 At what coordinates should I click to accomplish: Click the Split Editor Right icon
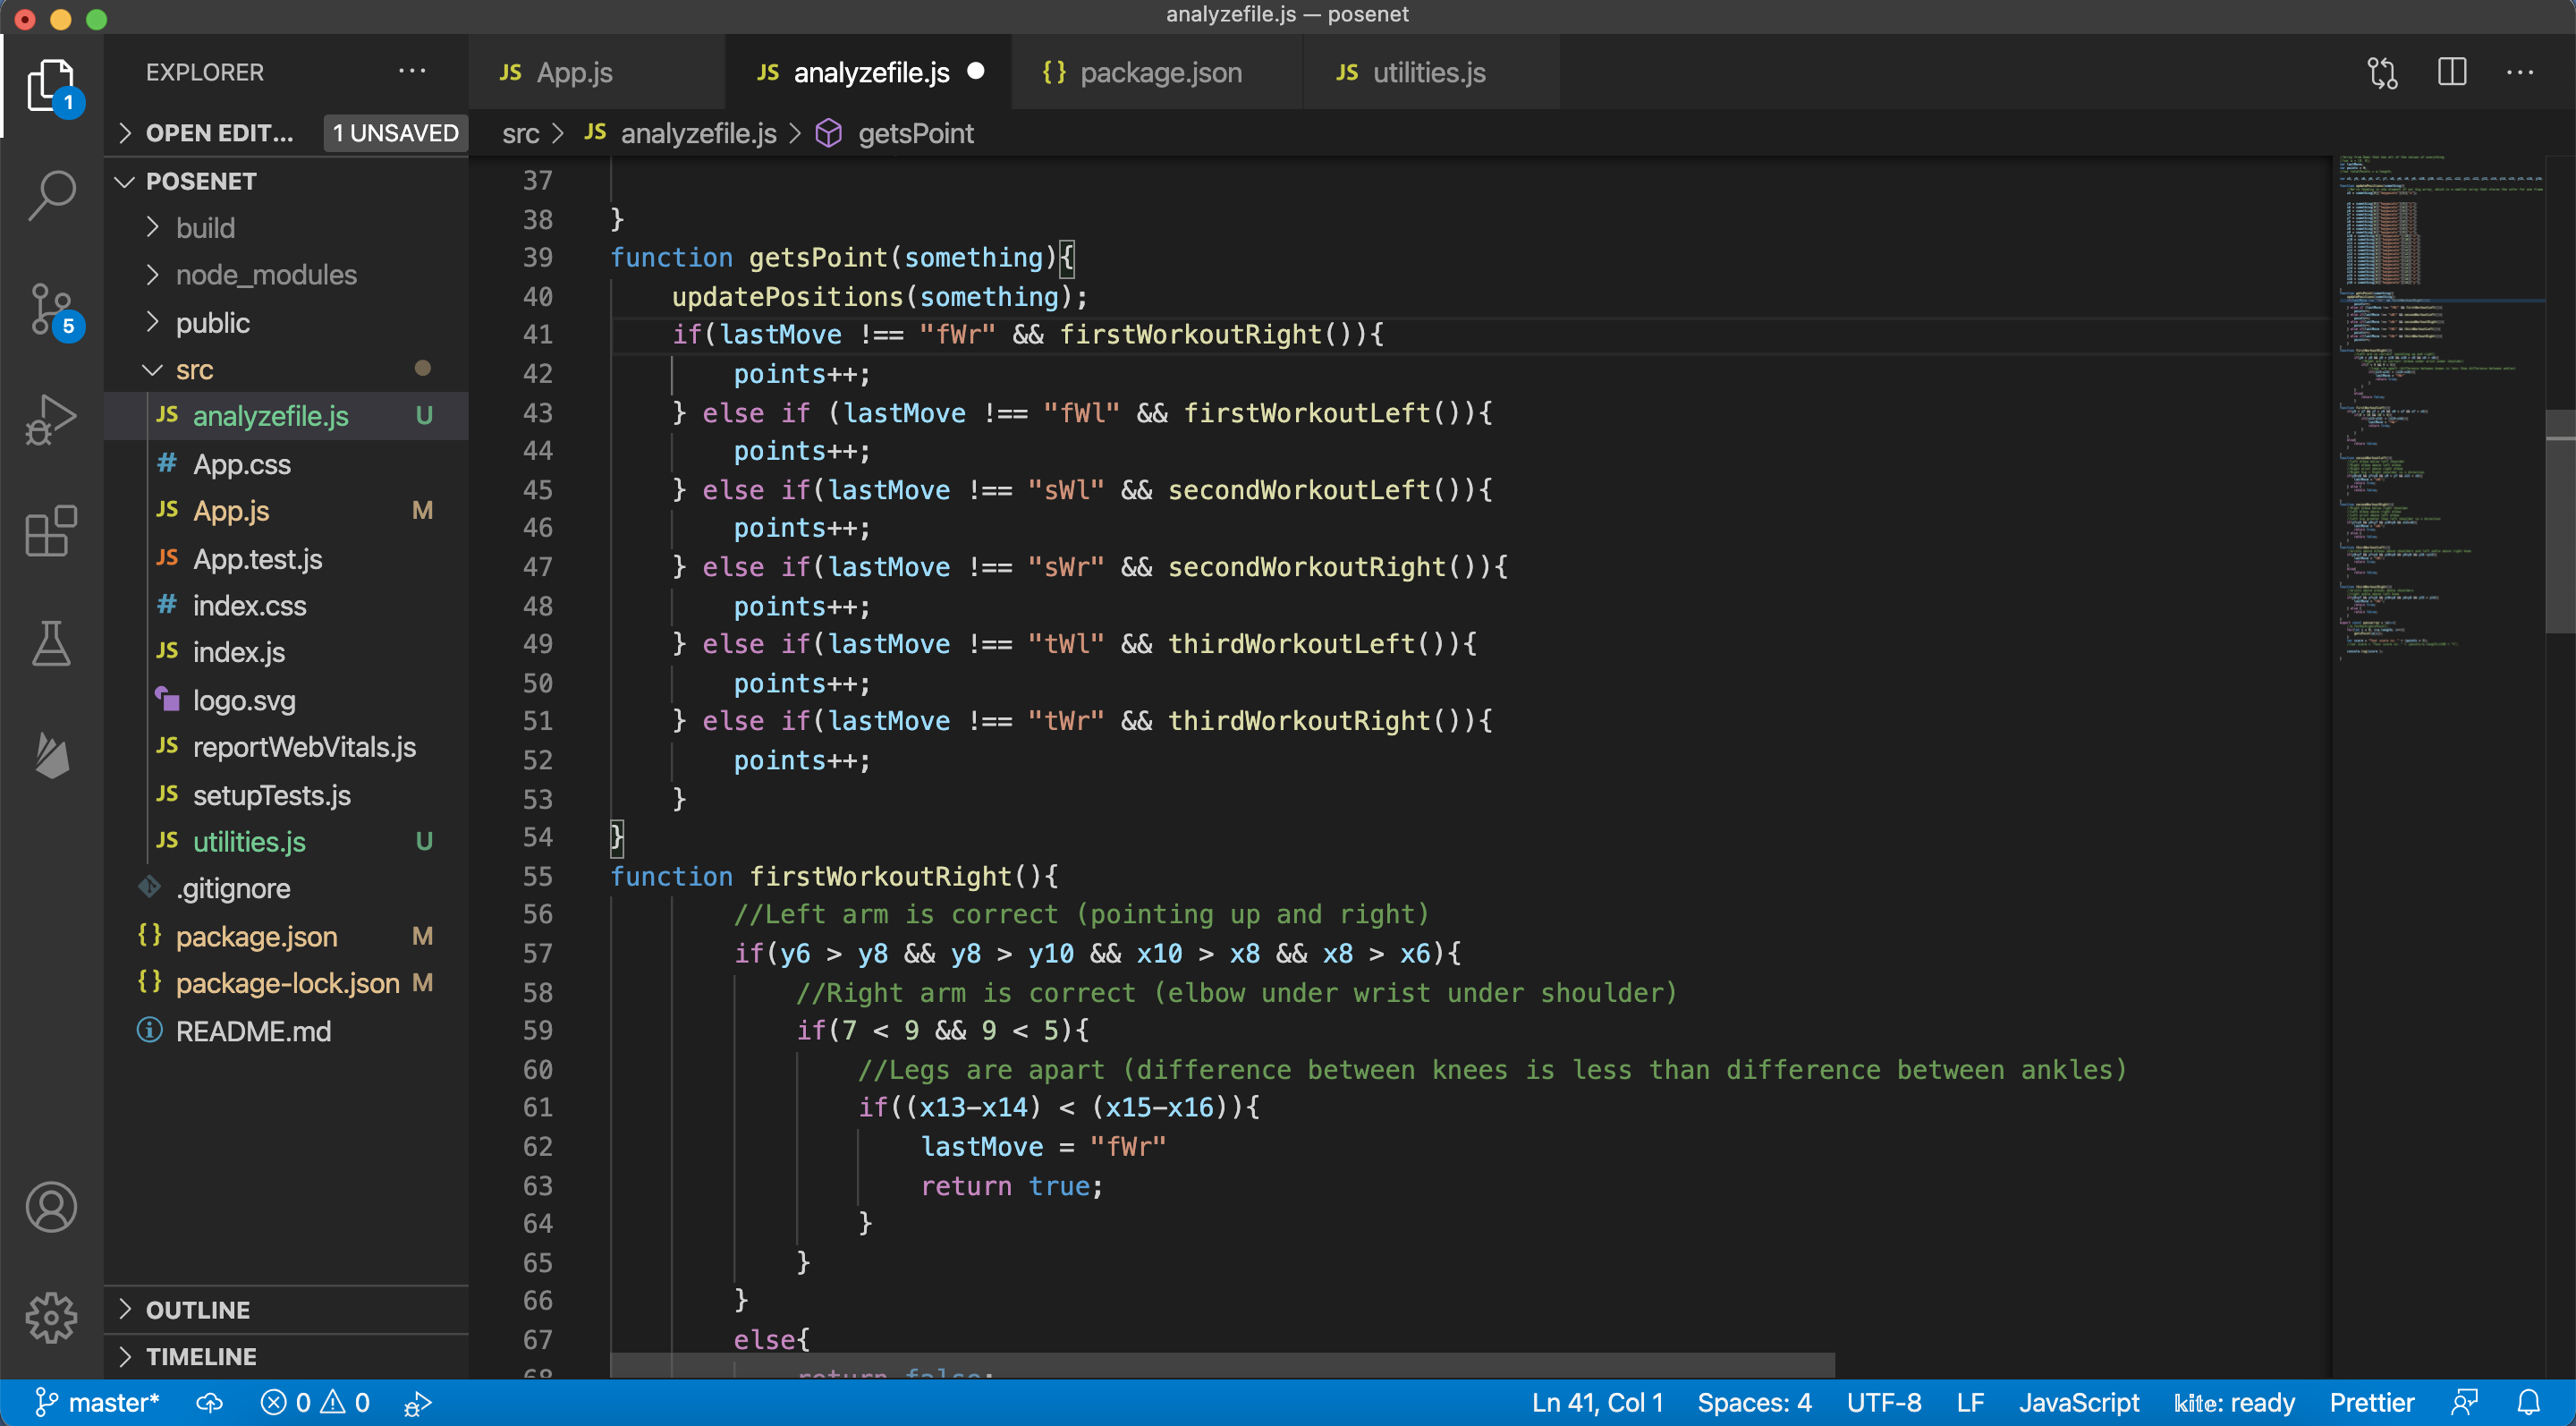pyautogui.click(x=2451, y=72)
